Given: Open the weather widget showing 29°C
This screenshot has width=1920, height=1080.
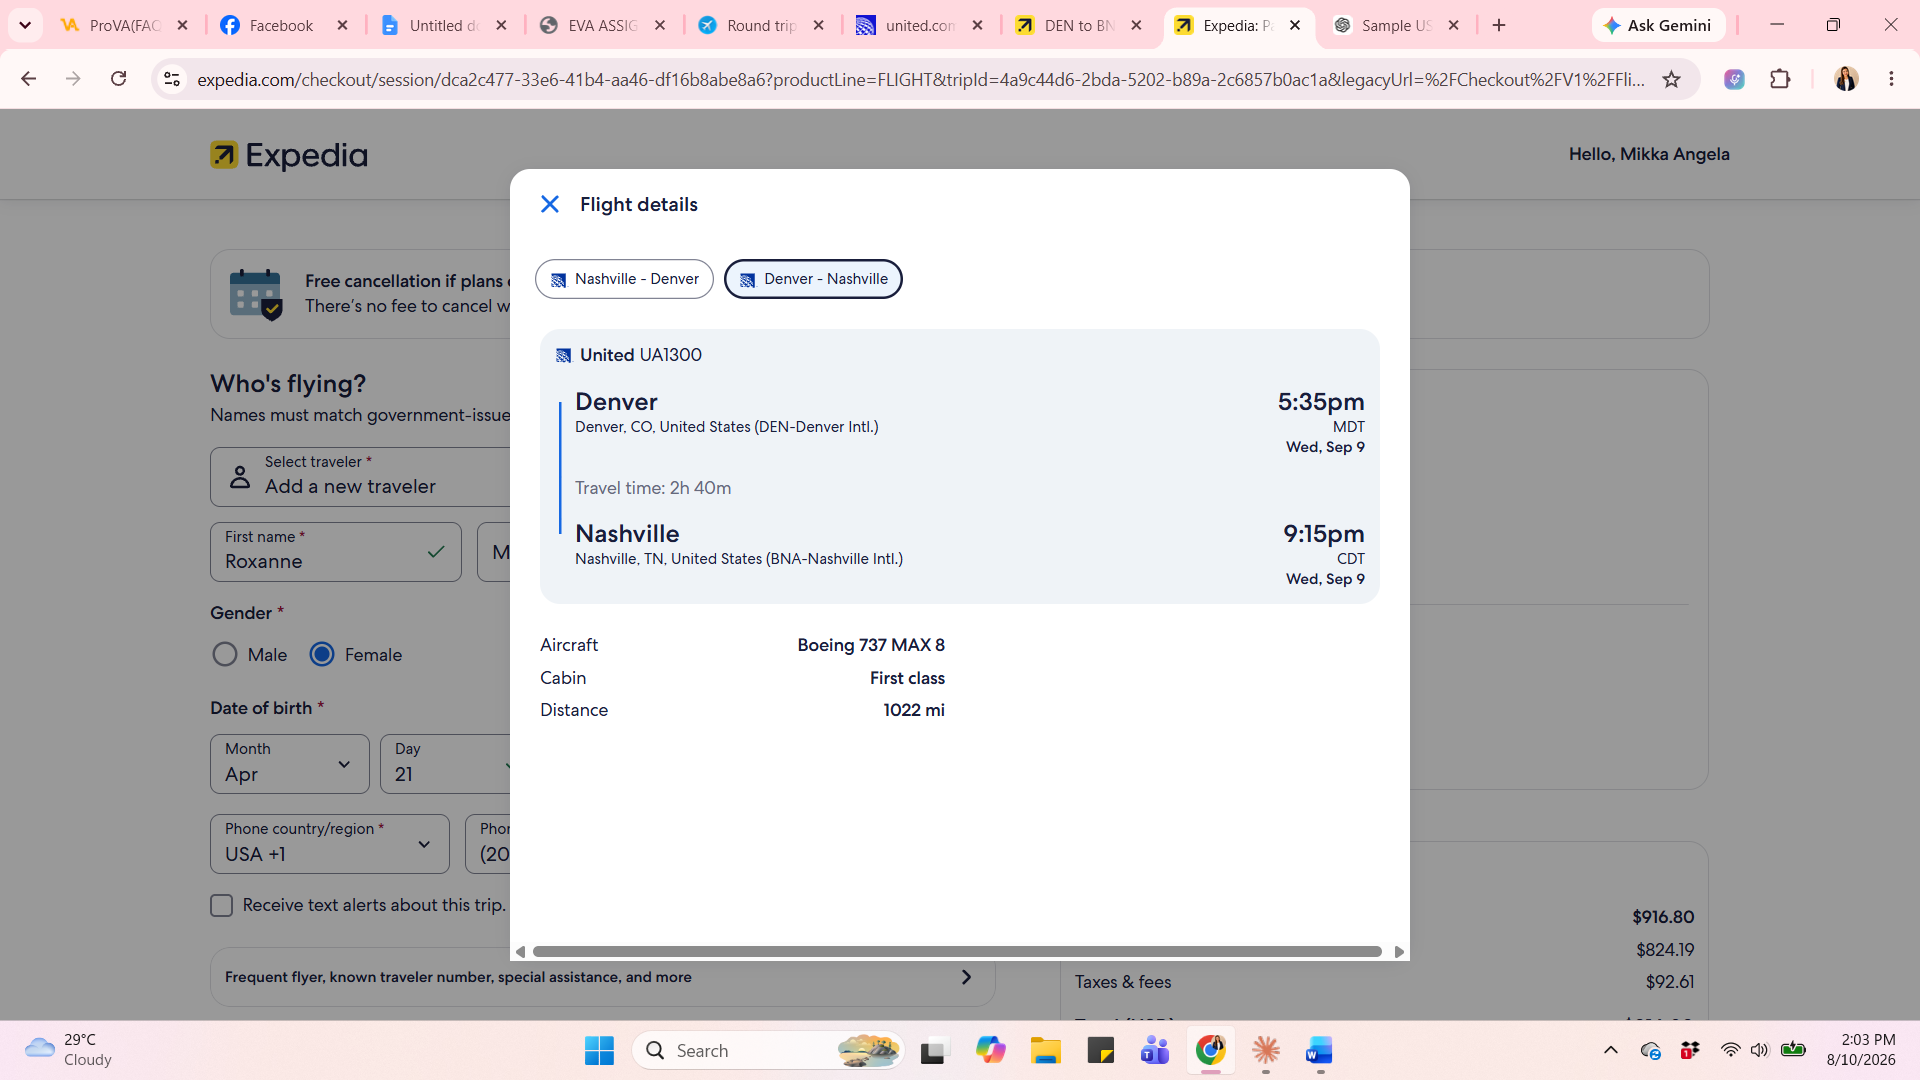Looking at the screenshot, I should coord(68,1050).
